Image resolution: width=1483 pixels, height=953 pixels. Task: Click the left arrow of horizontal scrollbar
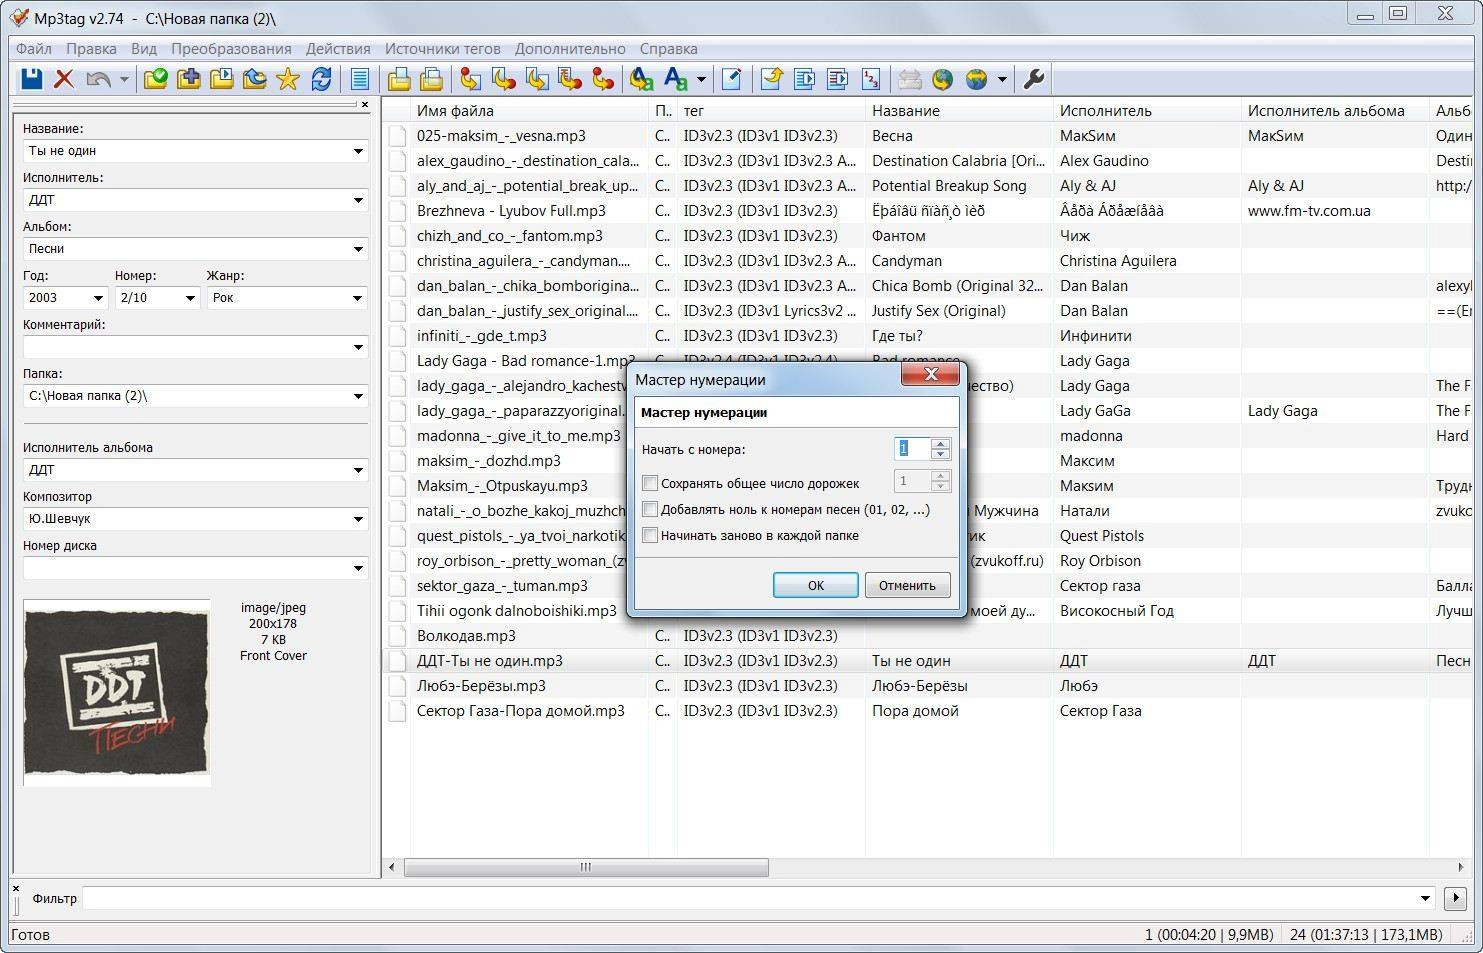392,867
